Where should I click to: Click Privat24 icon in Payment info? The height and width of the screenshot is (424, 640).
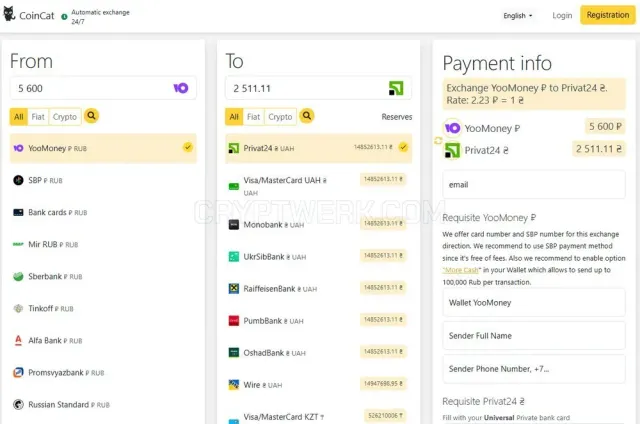(452, 150)
